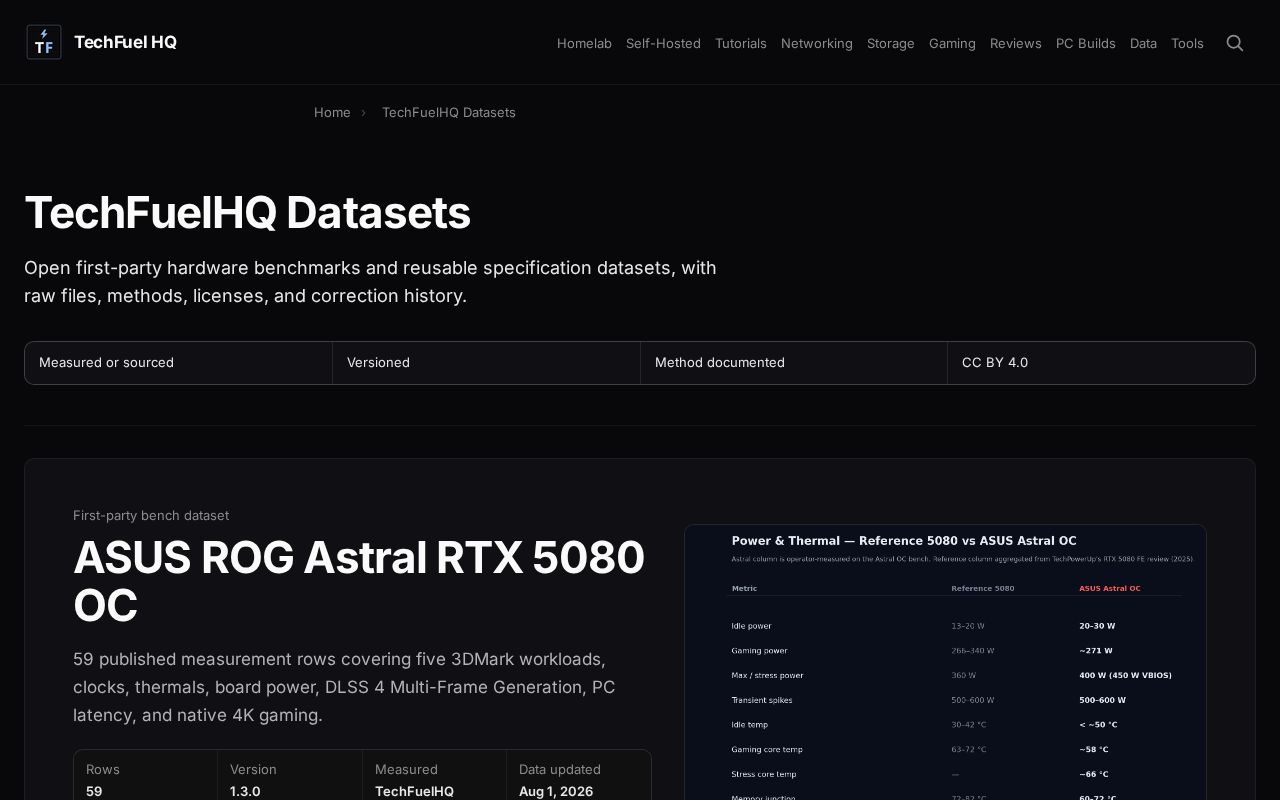1280x800 pixels.
Task: Click the Version 1.3.0 cell
Action: coord(290,776)
